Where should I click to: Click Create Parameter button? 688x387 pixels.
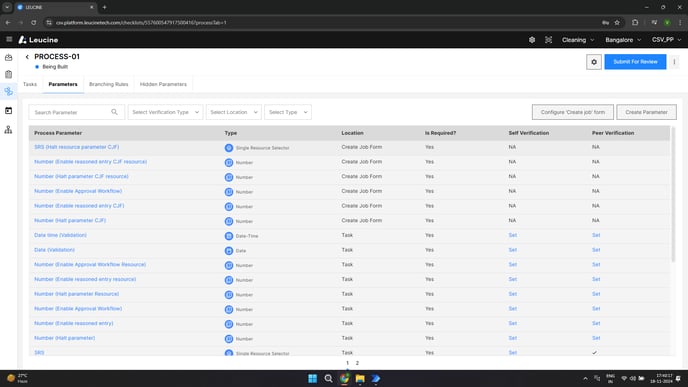tap(646, 112)
